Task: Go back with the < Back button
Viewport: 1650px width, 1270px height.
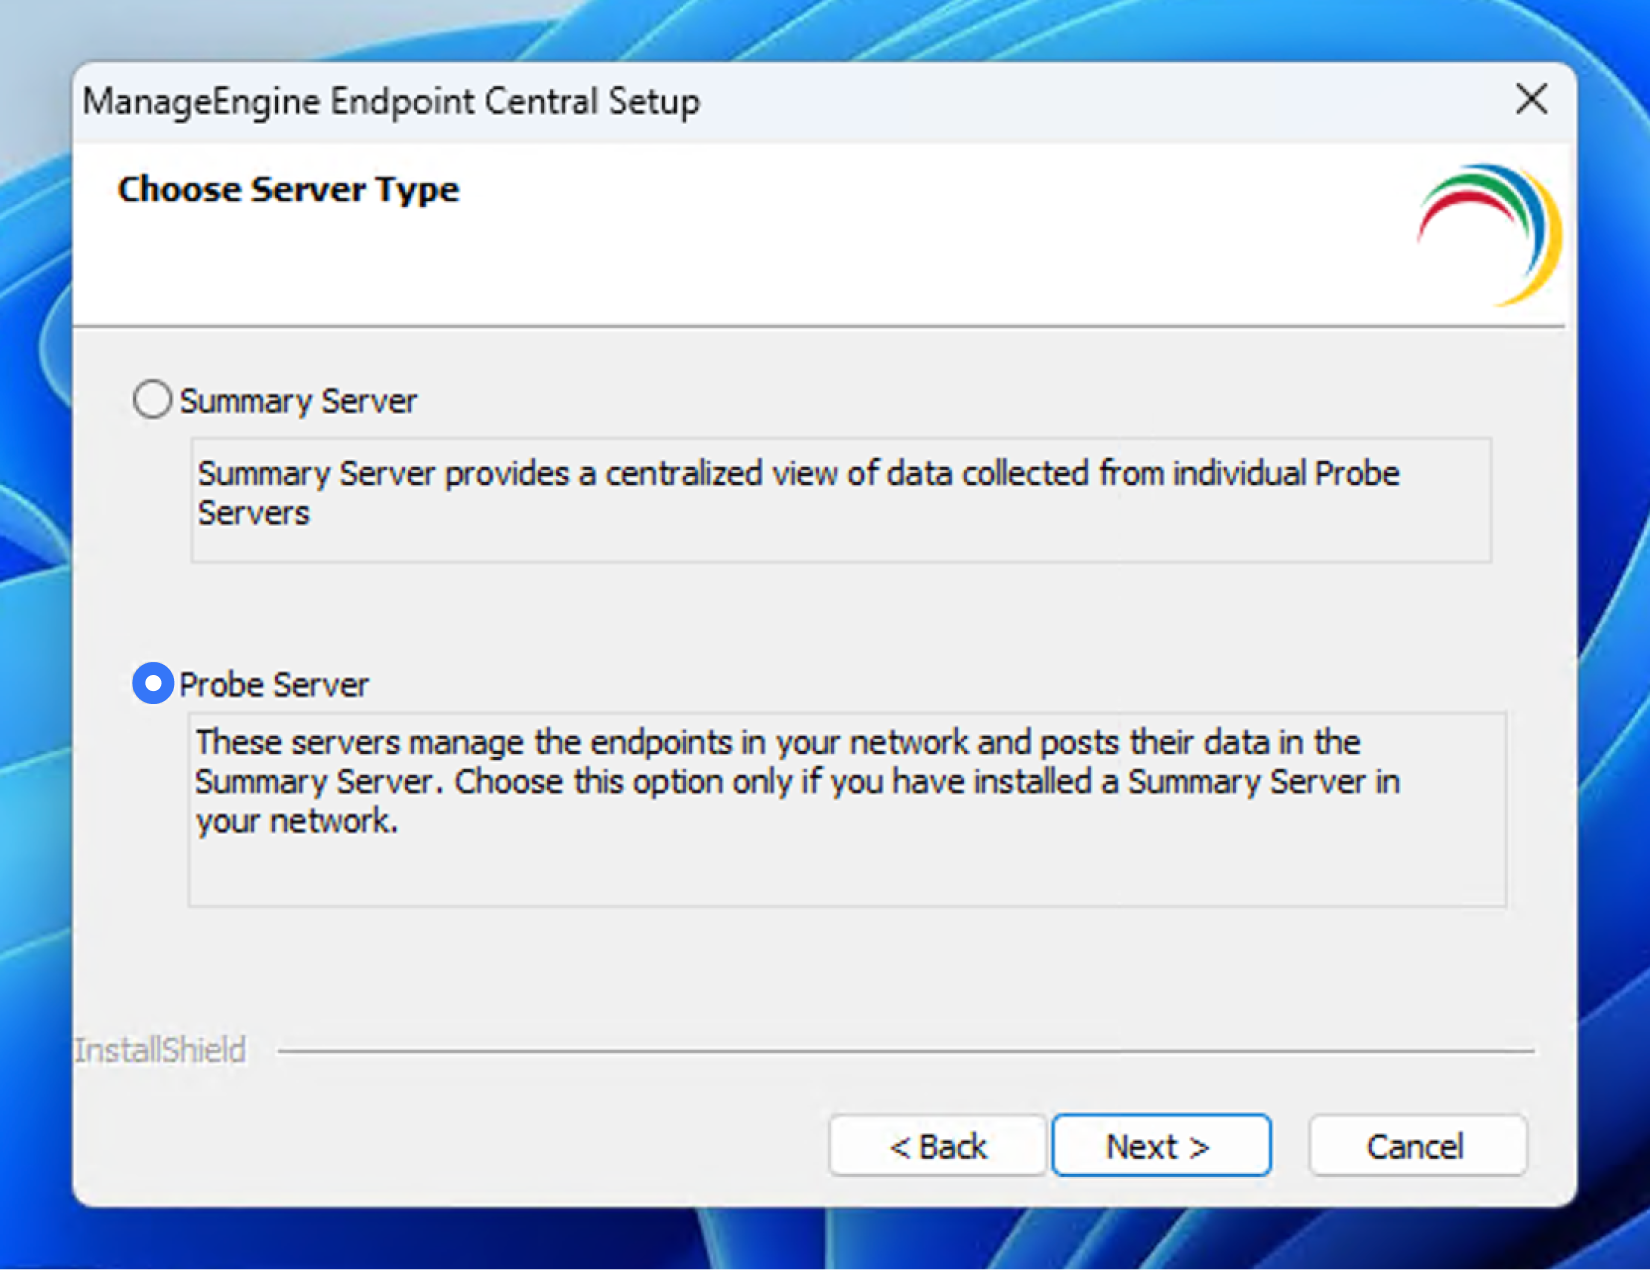Action: click(937, 1145)
